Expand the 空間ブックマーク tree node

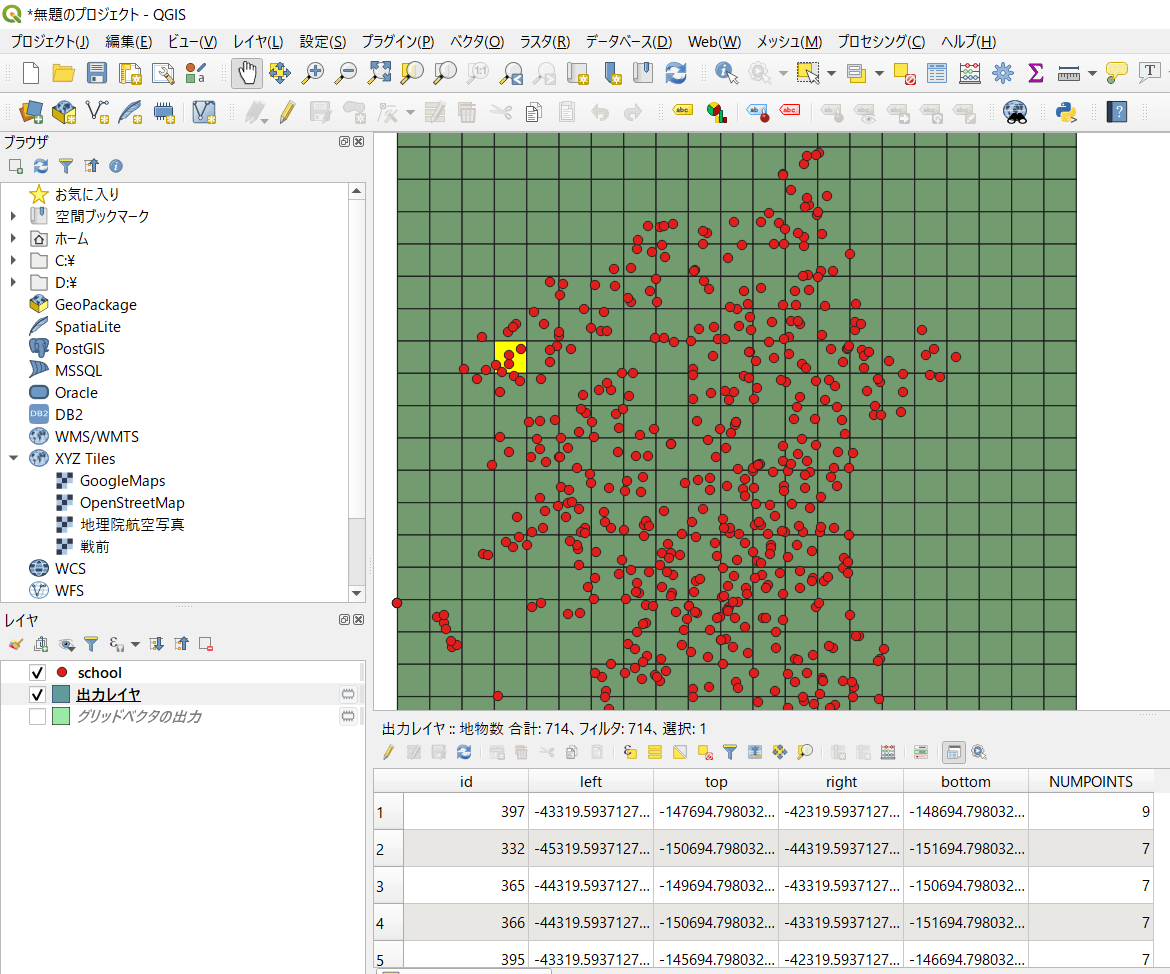pyautogui.click(x=13, y=216)
